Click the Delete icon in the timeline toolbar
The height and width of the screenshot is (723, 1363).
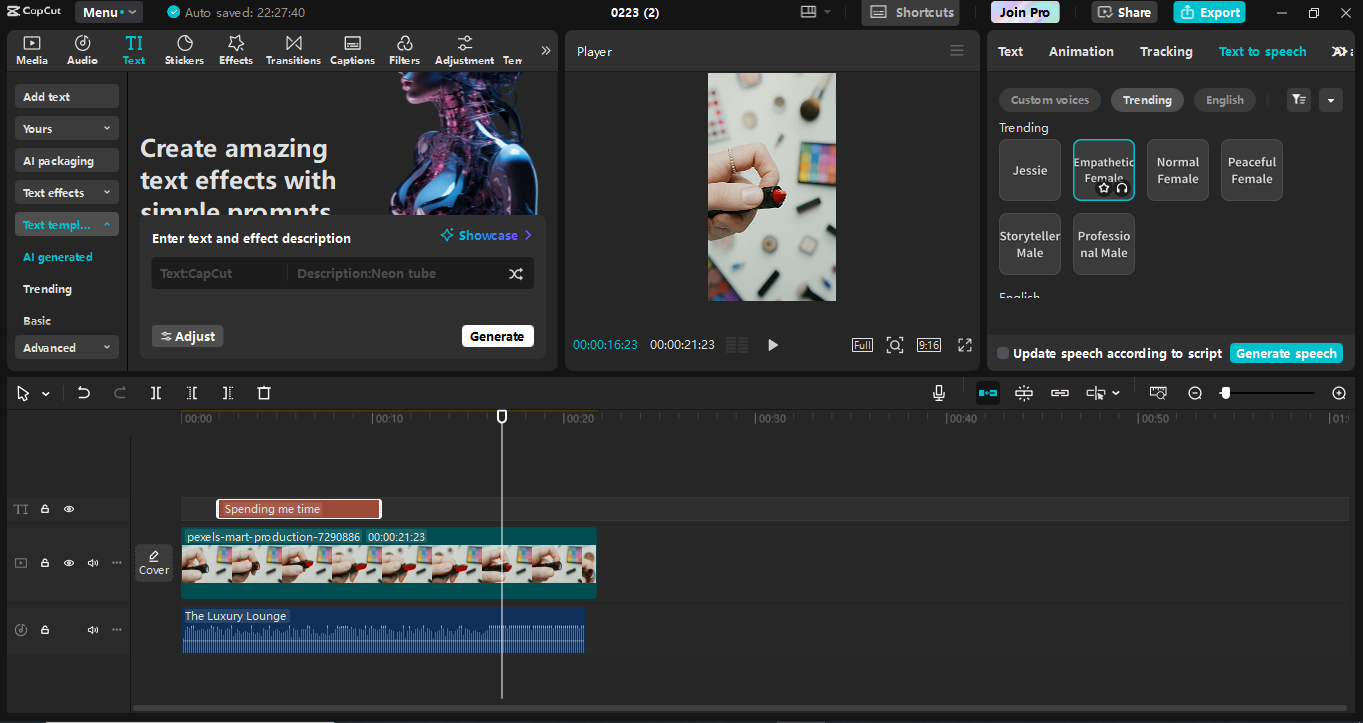pos(263,393)
